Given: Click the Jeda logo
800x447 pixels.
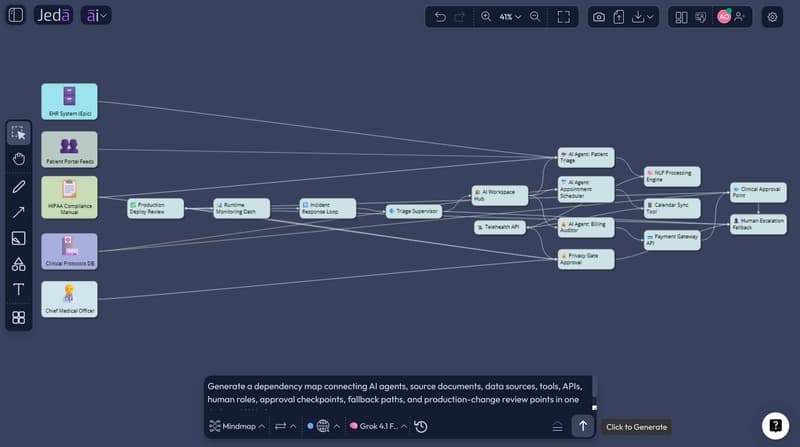Looking at the screenshot, I should 53,15.
